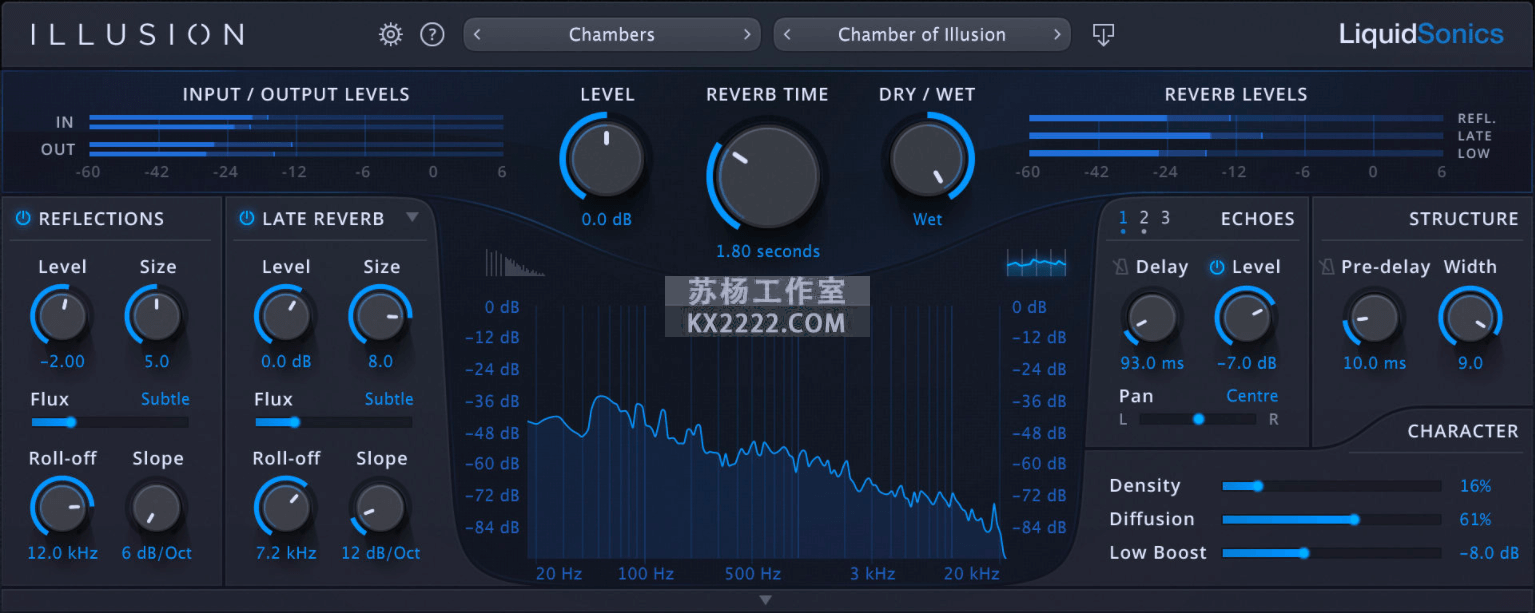Viewport: 1535px width, 613px height.
Task: Click the Late Reverb Level knob
Action: coord(286,316)
